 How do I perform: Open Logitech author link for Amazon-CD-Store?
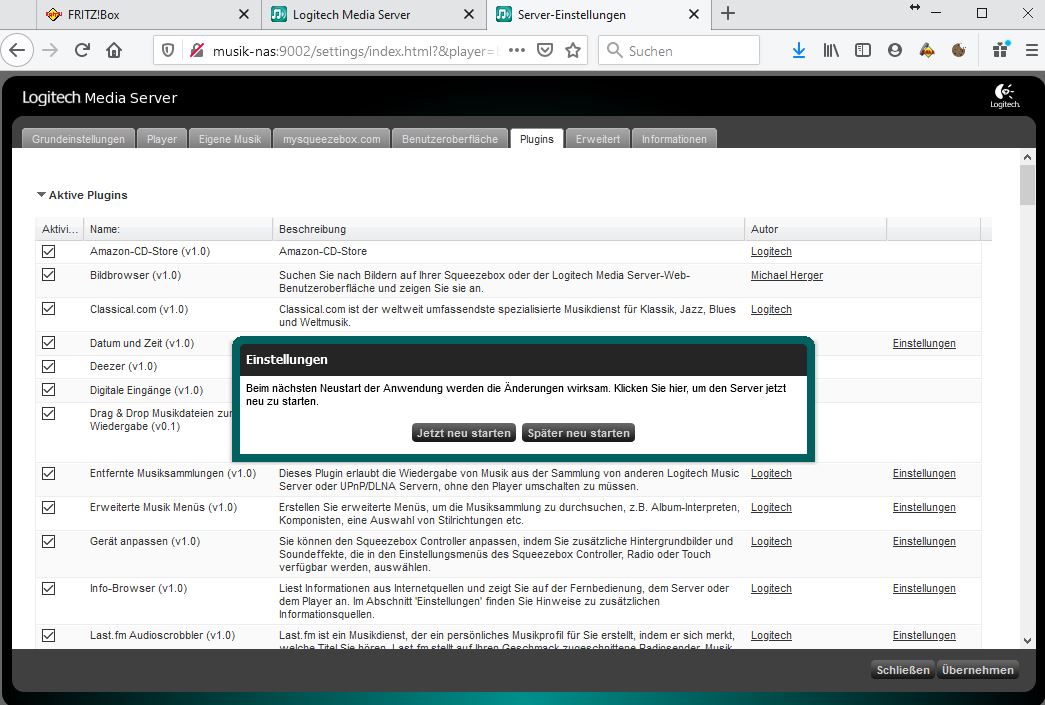pos(771,251)
